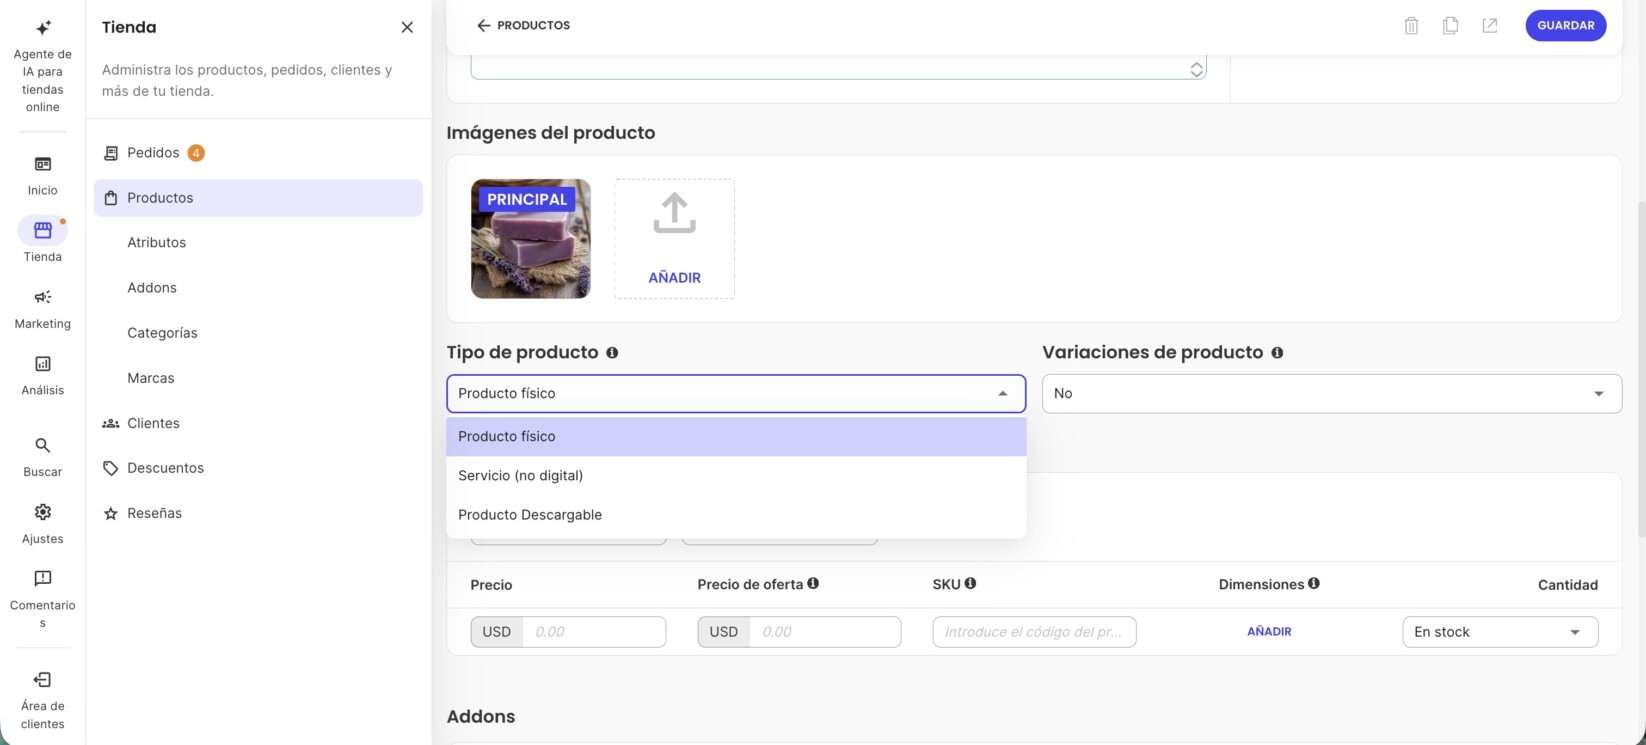The image size is (1646, 745).
Task: Click info icon beside Precio de oferta
Action: point(813,583)
